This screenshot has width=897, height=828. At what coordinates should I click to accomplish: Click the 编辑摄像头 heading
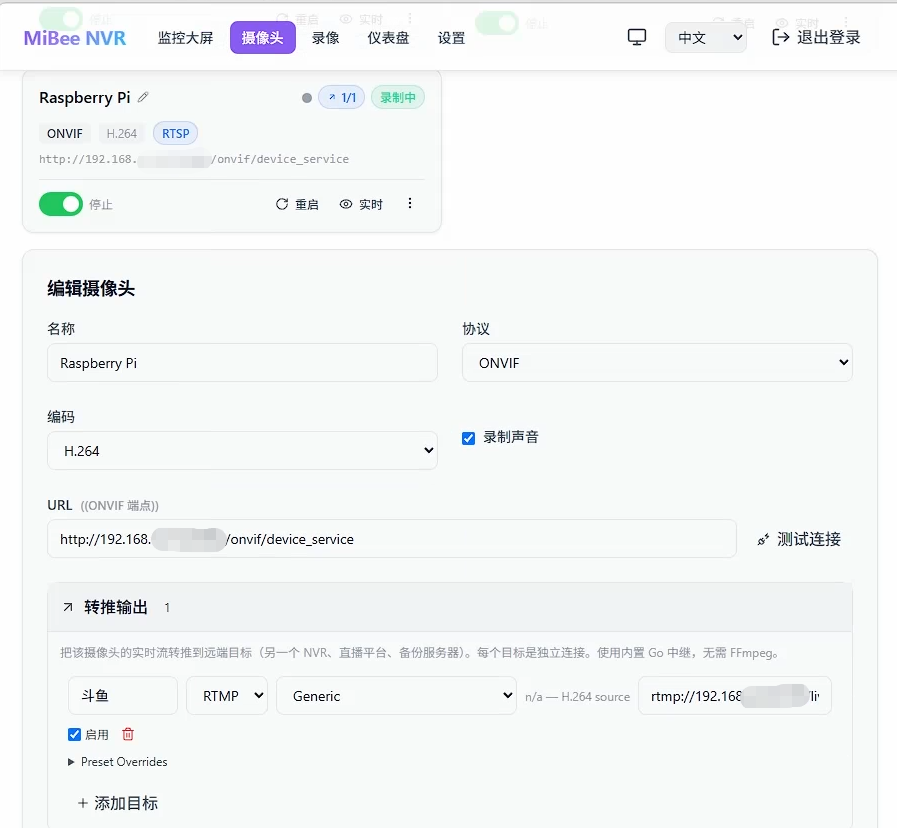91,288
